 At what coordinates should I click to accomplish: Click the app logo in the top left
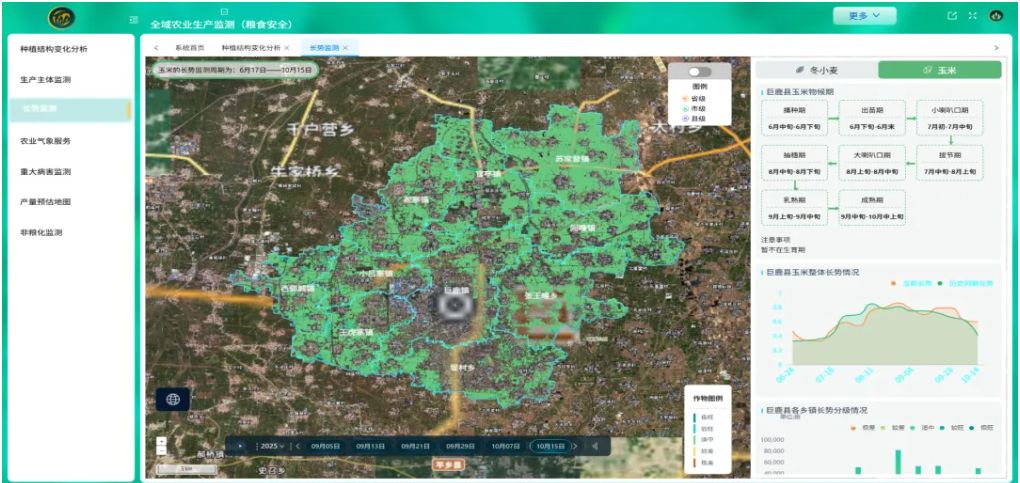(60, 17)
